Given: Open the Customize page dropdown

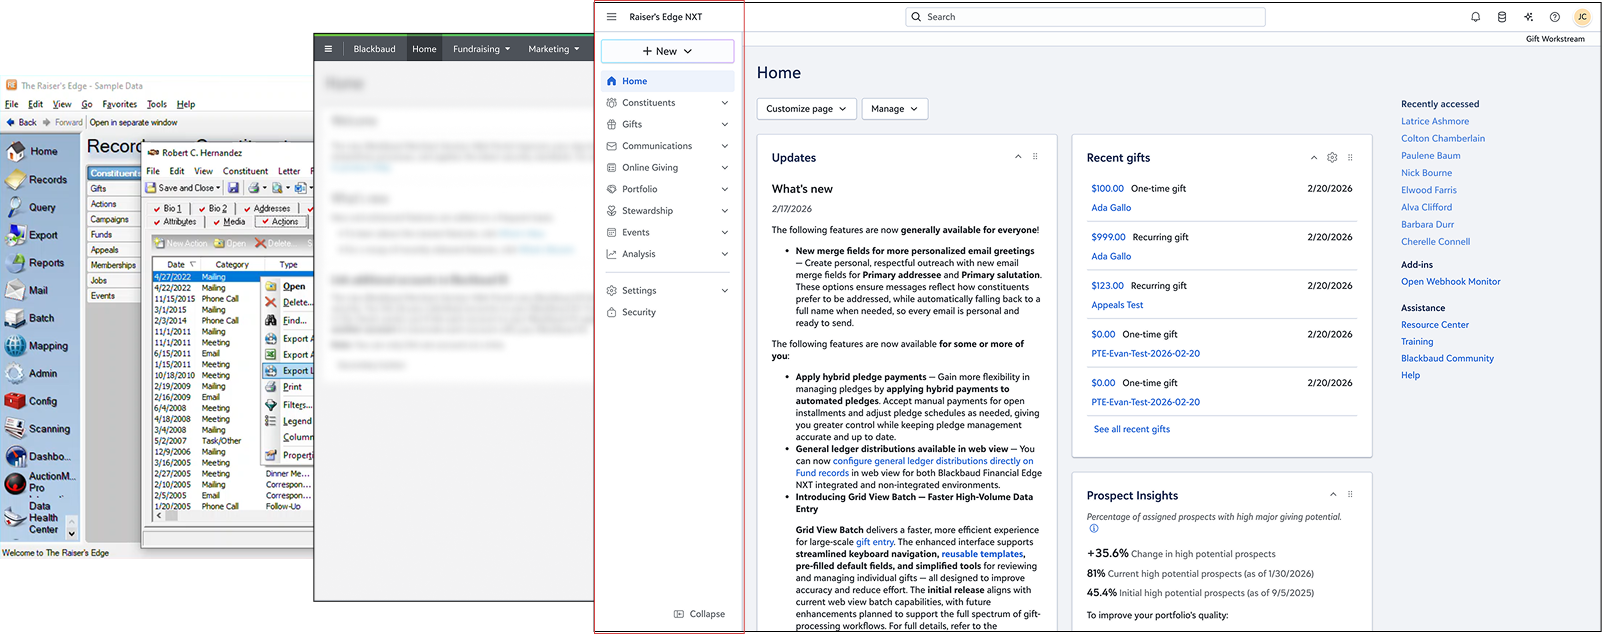Looking at the screenshot, I should 806,109.
